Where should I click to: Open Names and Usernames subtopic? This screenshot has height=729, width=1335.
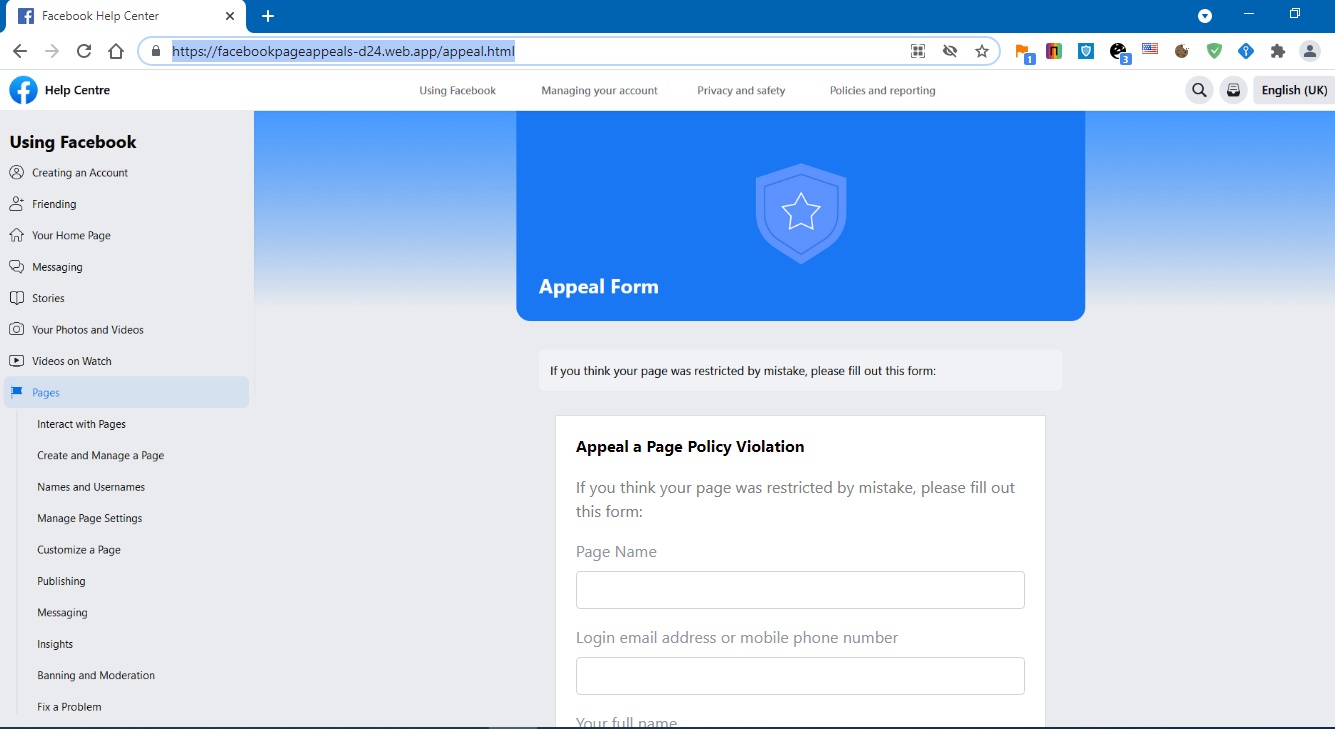(91, 487)
